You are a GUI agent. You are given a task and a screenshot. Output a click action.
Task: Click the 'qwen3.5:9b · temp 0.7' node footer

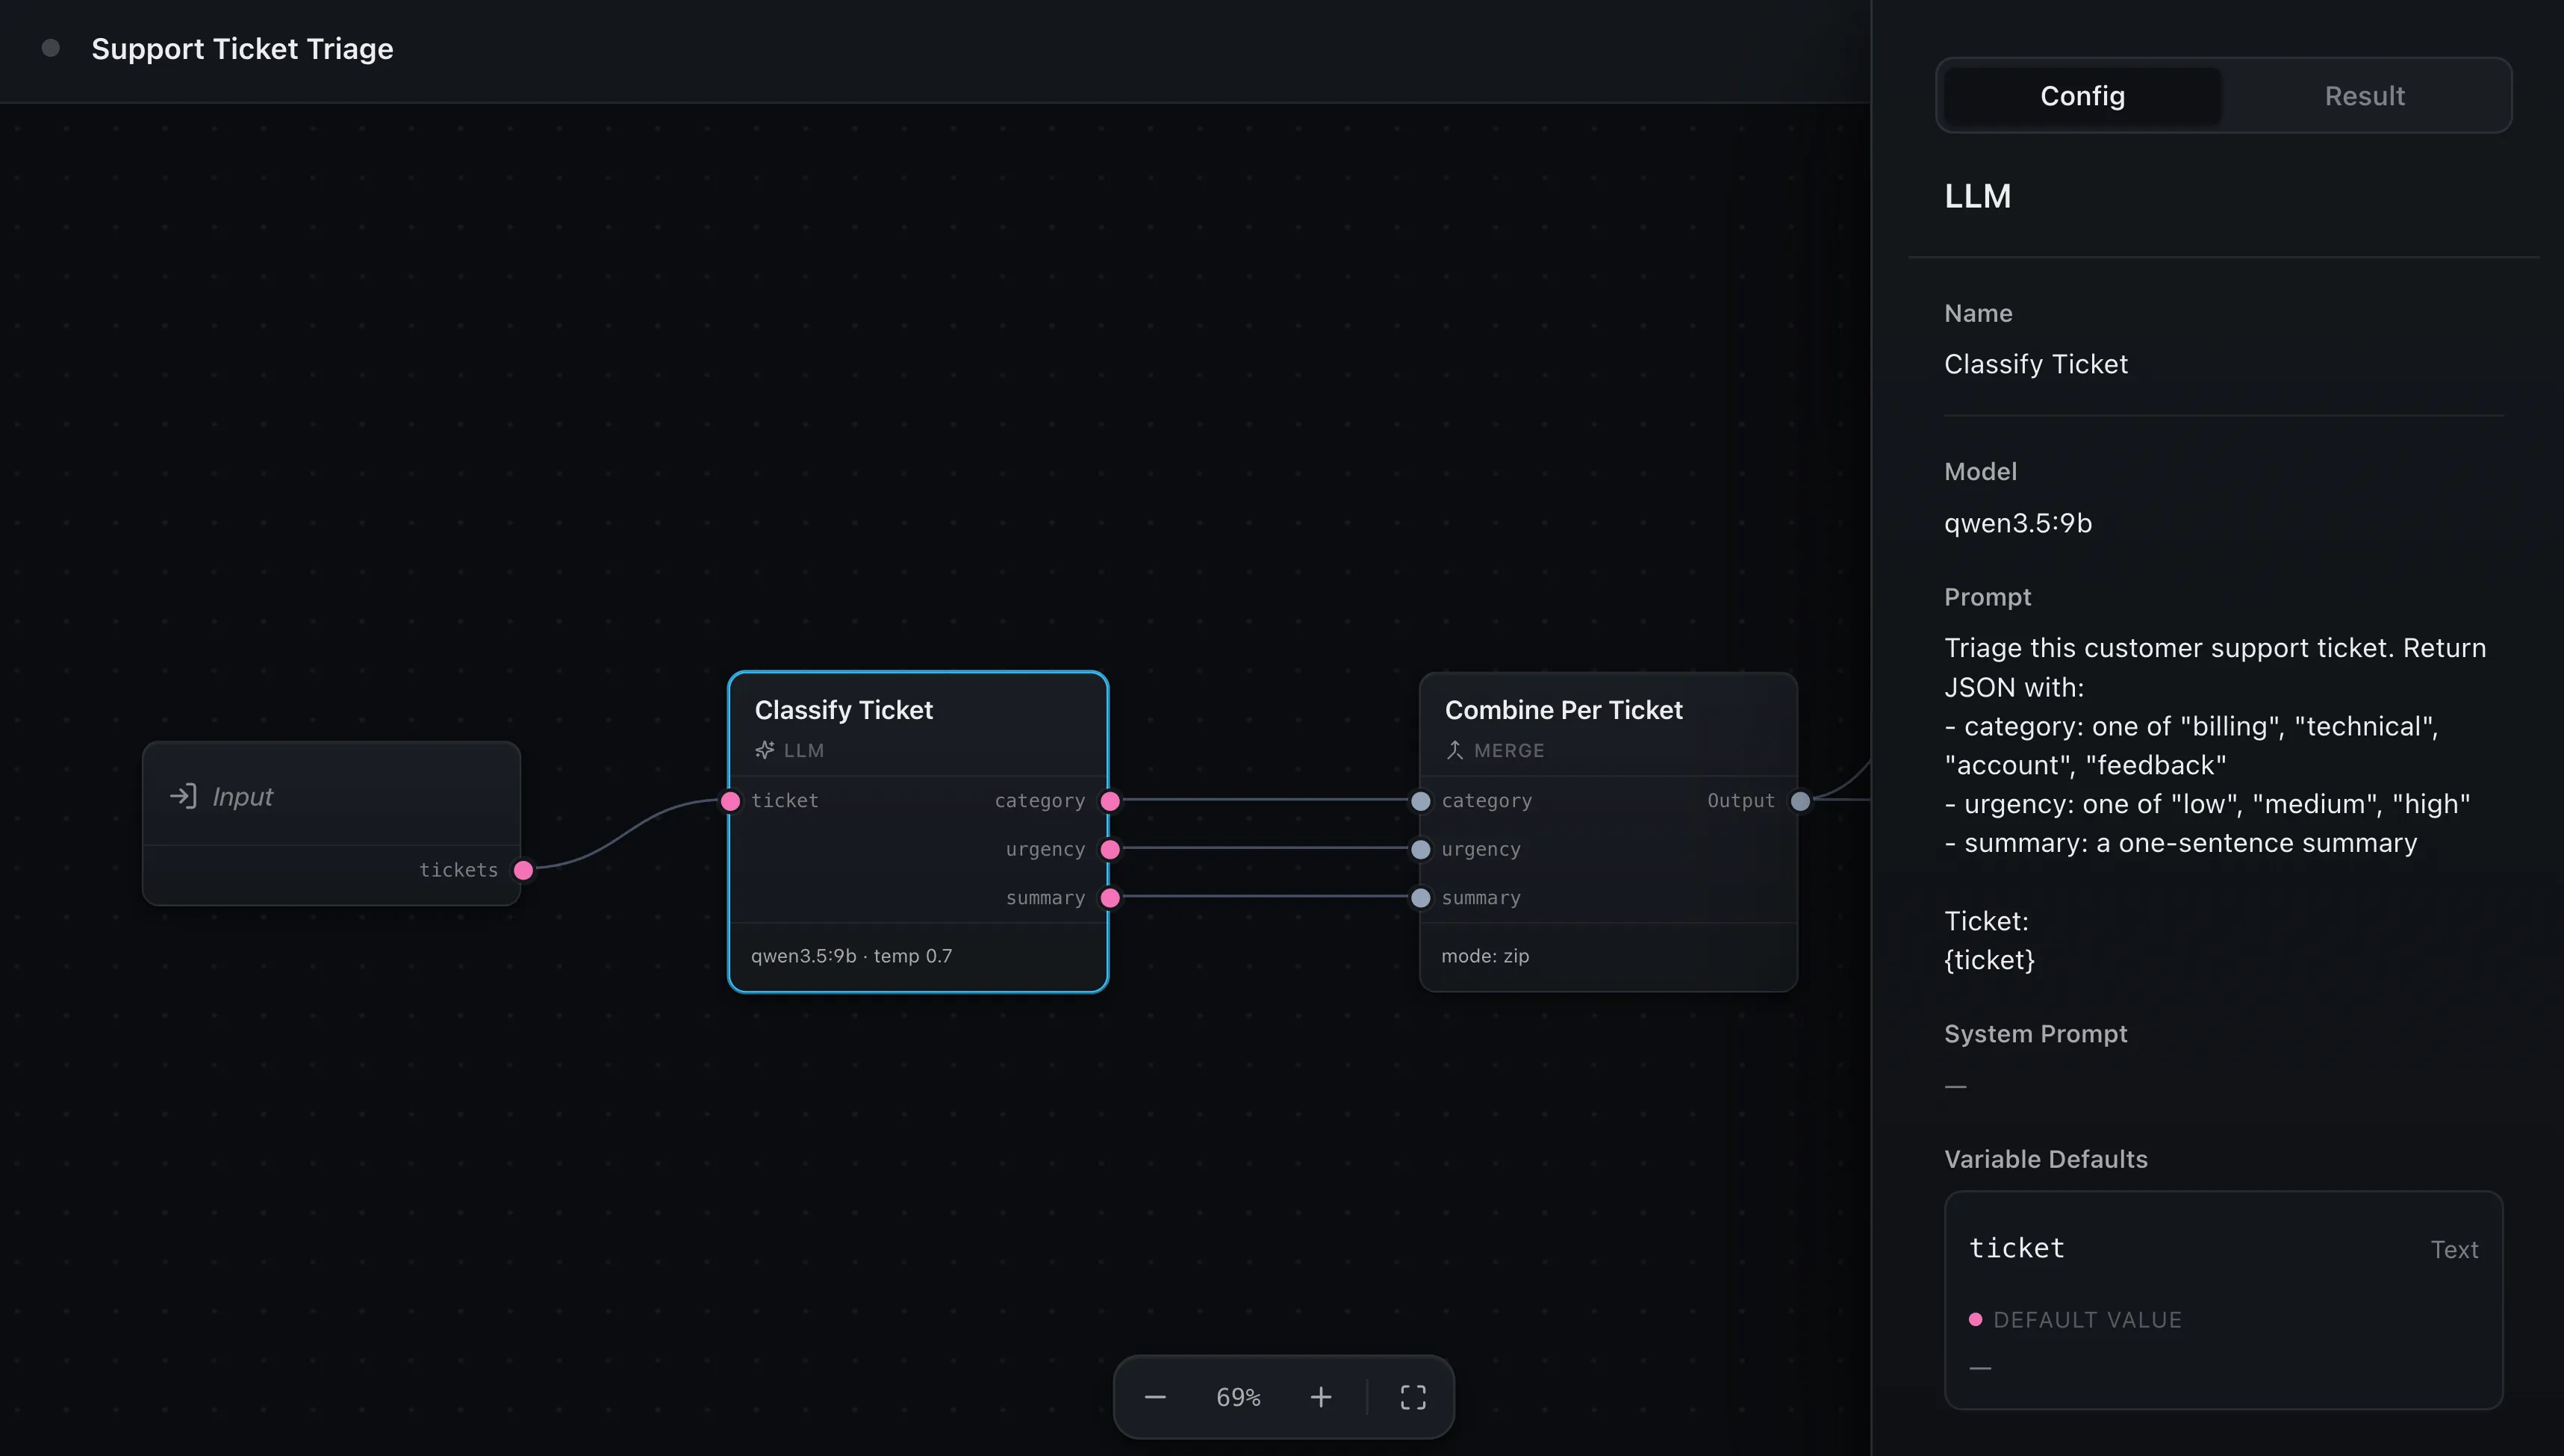[851, 956]
